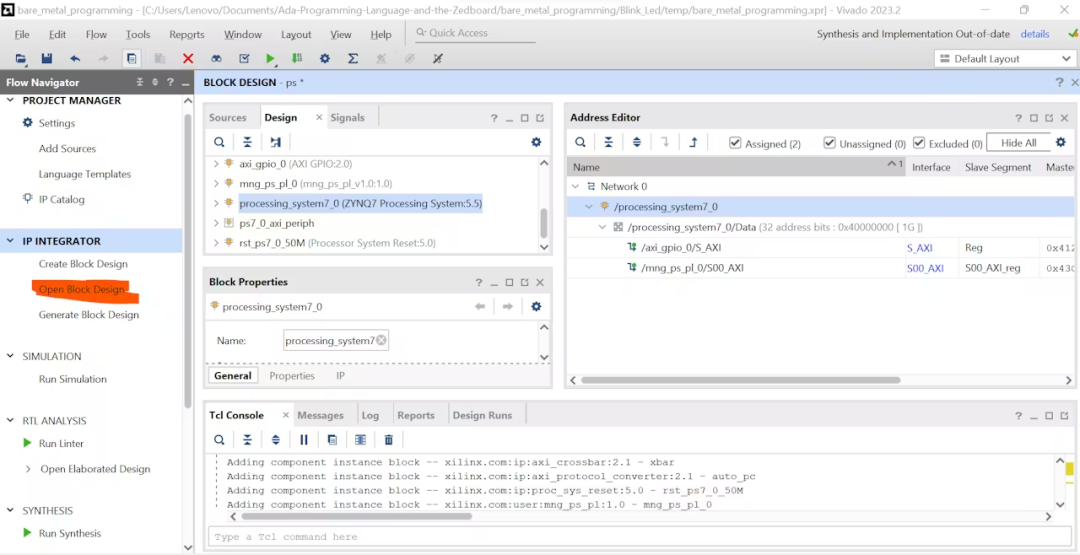Click the Open project folder icon
1080x555 pixels.
click(x=21, y=59)
